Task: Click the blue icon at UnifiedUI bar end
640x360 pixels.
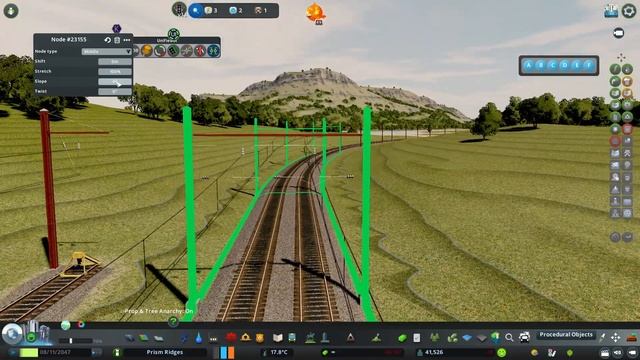Action: click(x=213, y=51)
